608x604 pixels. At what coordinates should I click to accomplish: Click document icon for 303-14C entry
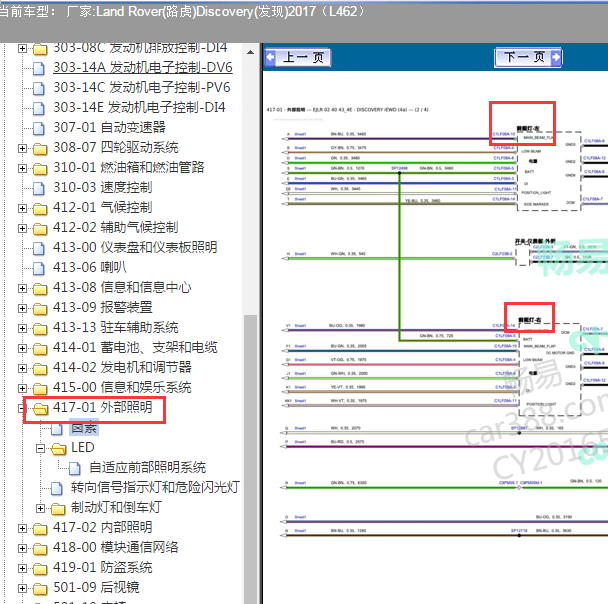pyautogui.click(x=39, y=88)
